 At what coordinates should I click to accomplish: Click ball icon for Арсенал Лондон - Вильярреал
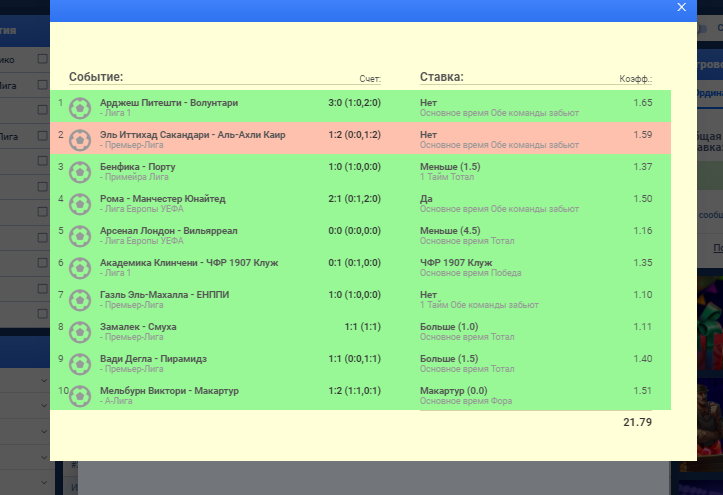tap(80, 235)
